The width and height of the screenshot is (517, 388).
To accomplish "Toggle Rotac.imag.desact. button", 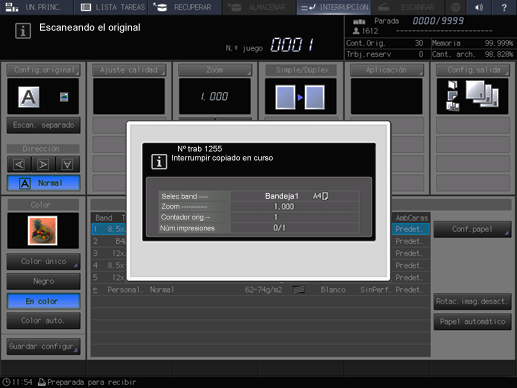I will [x=472, y=302].
